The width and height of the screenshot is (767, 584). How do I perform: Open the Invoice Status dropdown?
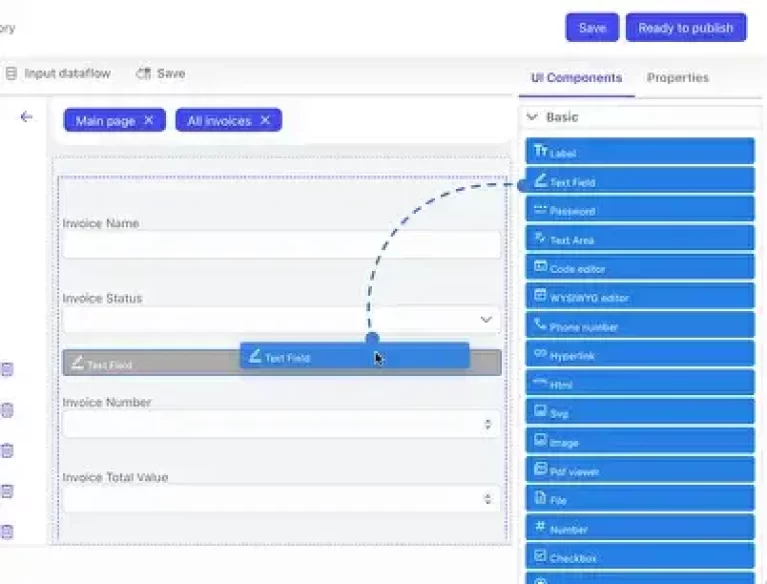tap(281, 319)
